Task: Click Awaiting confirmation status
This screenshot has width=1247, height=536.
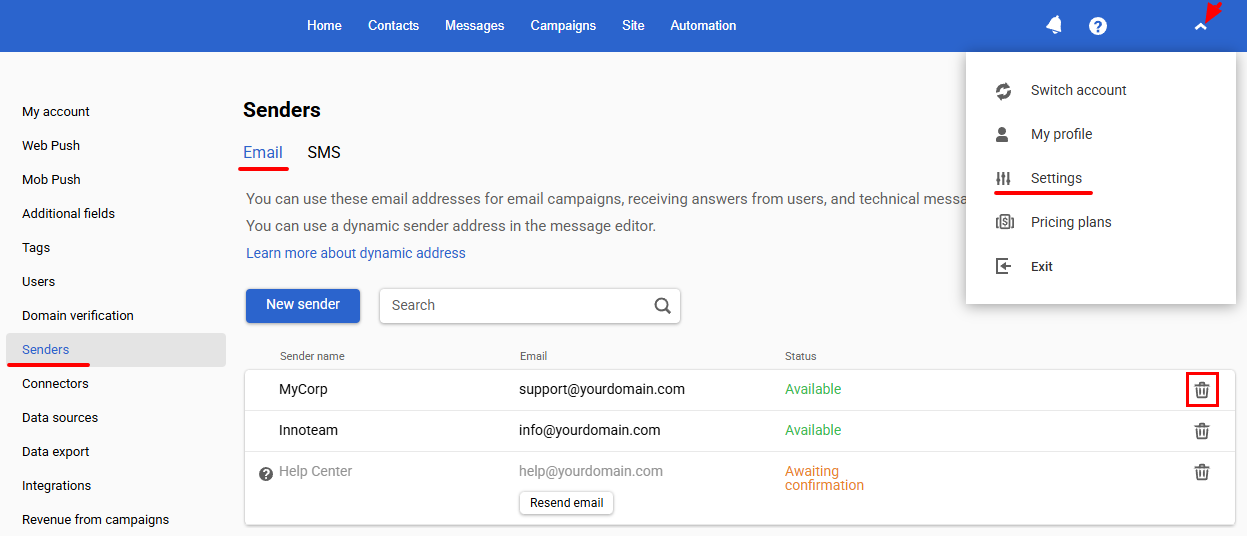Action: tap(824, 479)
